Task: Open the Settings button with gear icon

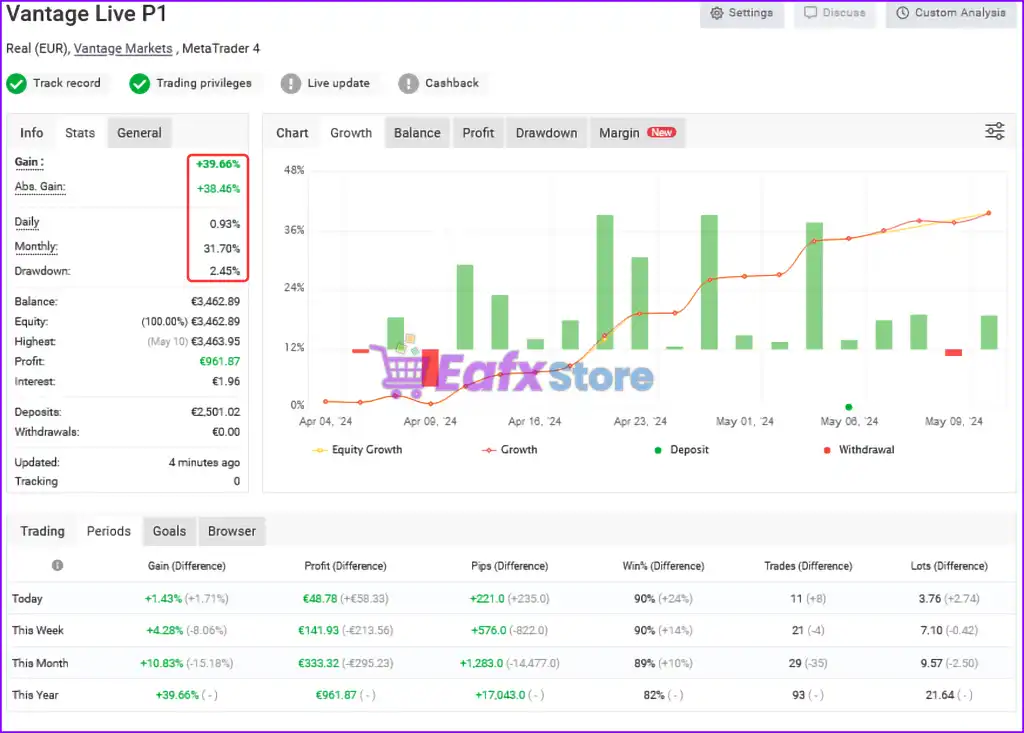Action: pos(741,13)
